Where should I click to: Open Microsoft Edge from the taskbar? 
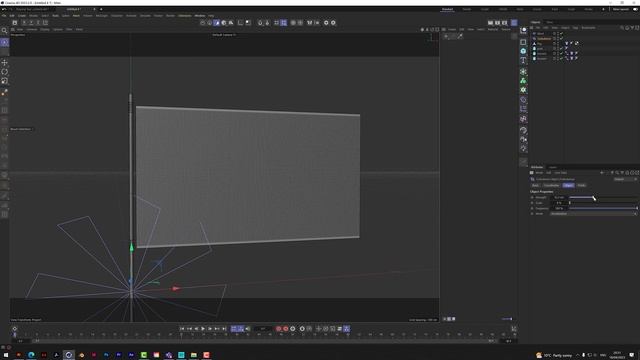click(x=31, y=355)
